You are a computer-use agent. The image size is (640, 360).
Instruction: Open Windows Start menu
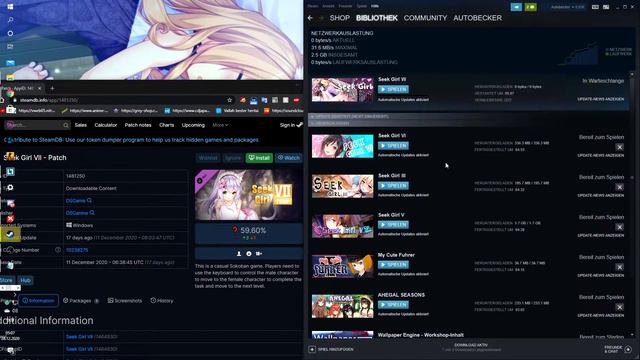10,7
